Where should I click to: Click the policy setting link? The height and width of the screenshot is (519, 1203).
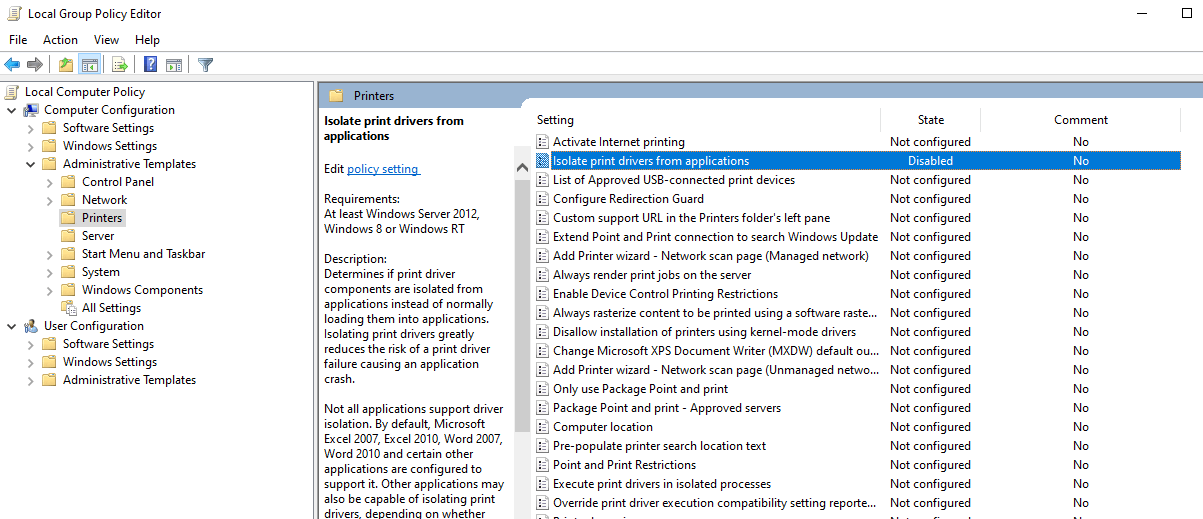point(383,169)
